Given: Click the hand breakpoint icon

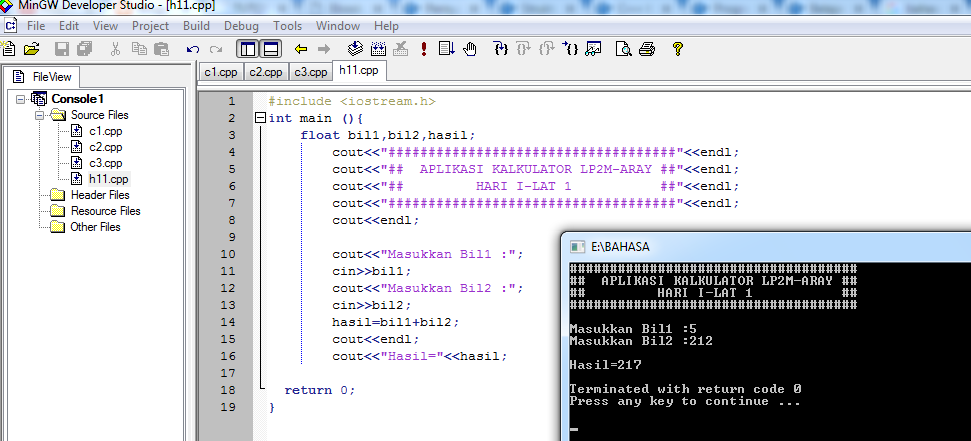Looking at the screenshot, I should [470, 49].
